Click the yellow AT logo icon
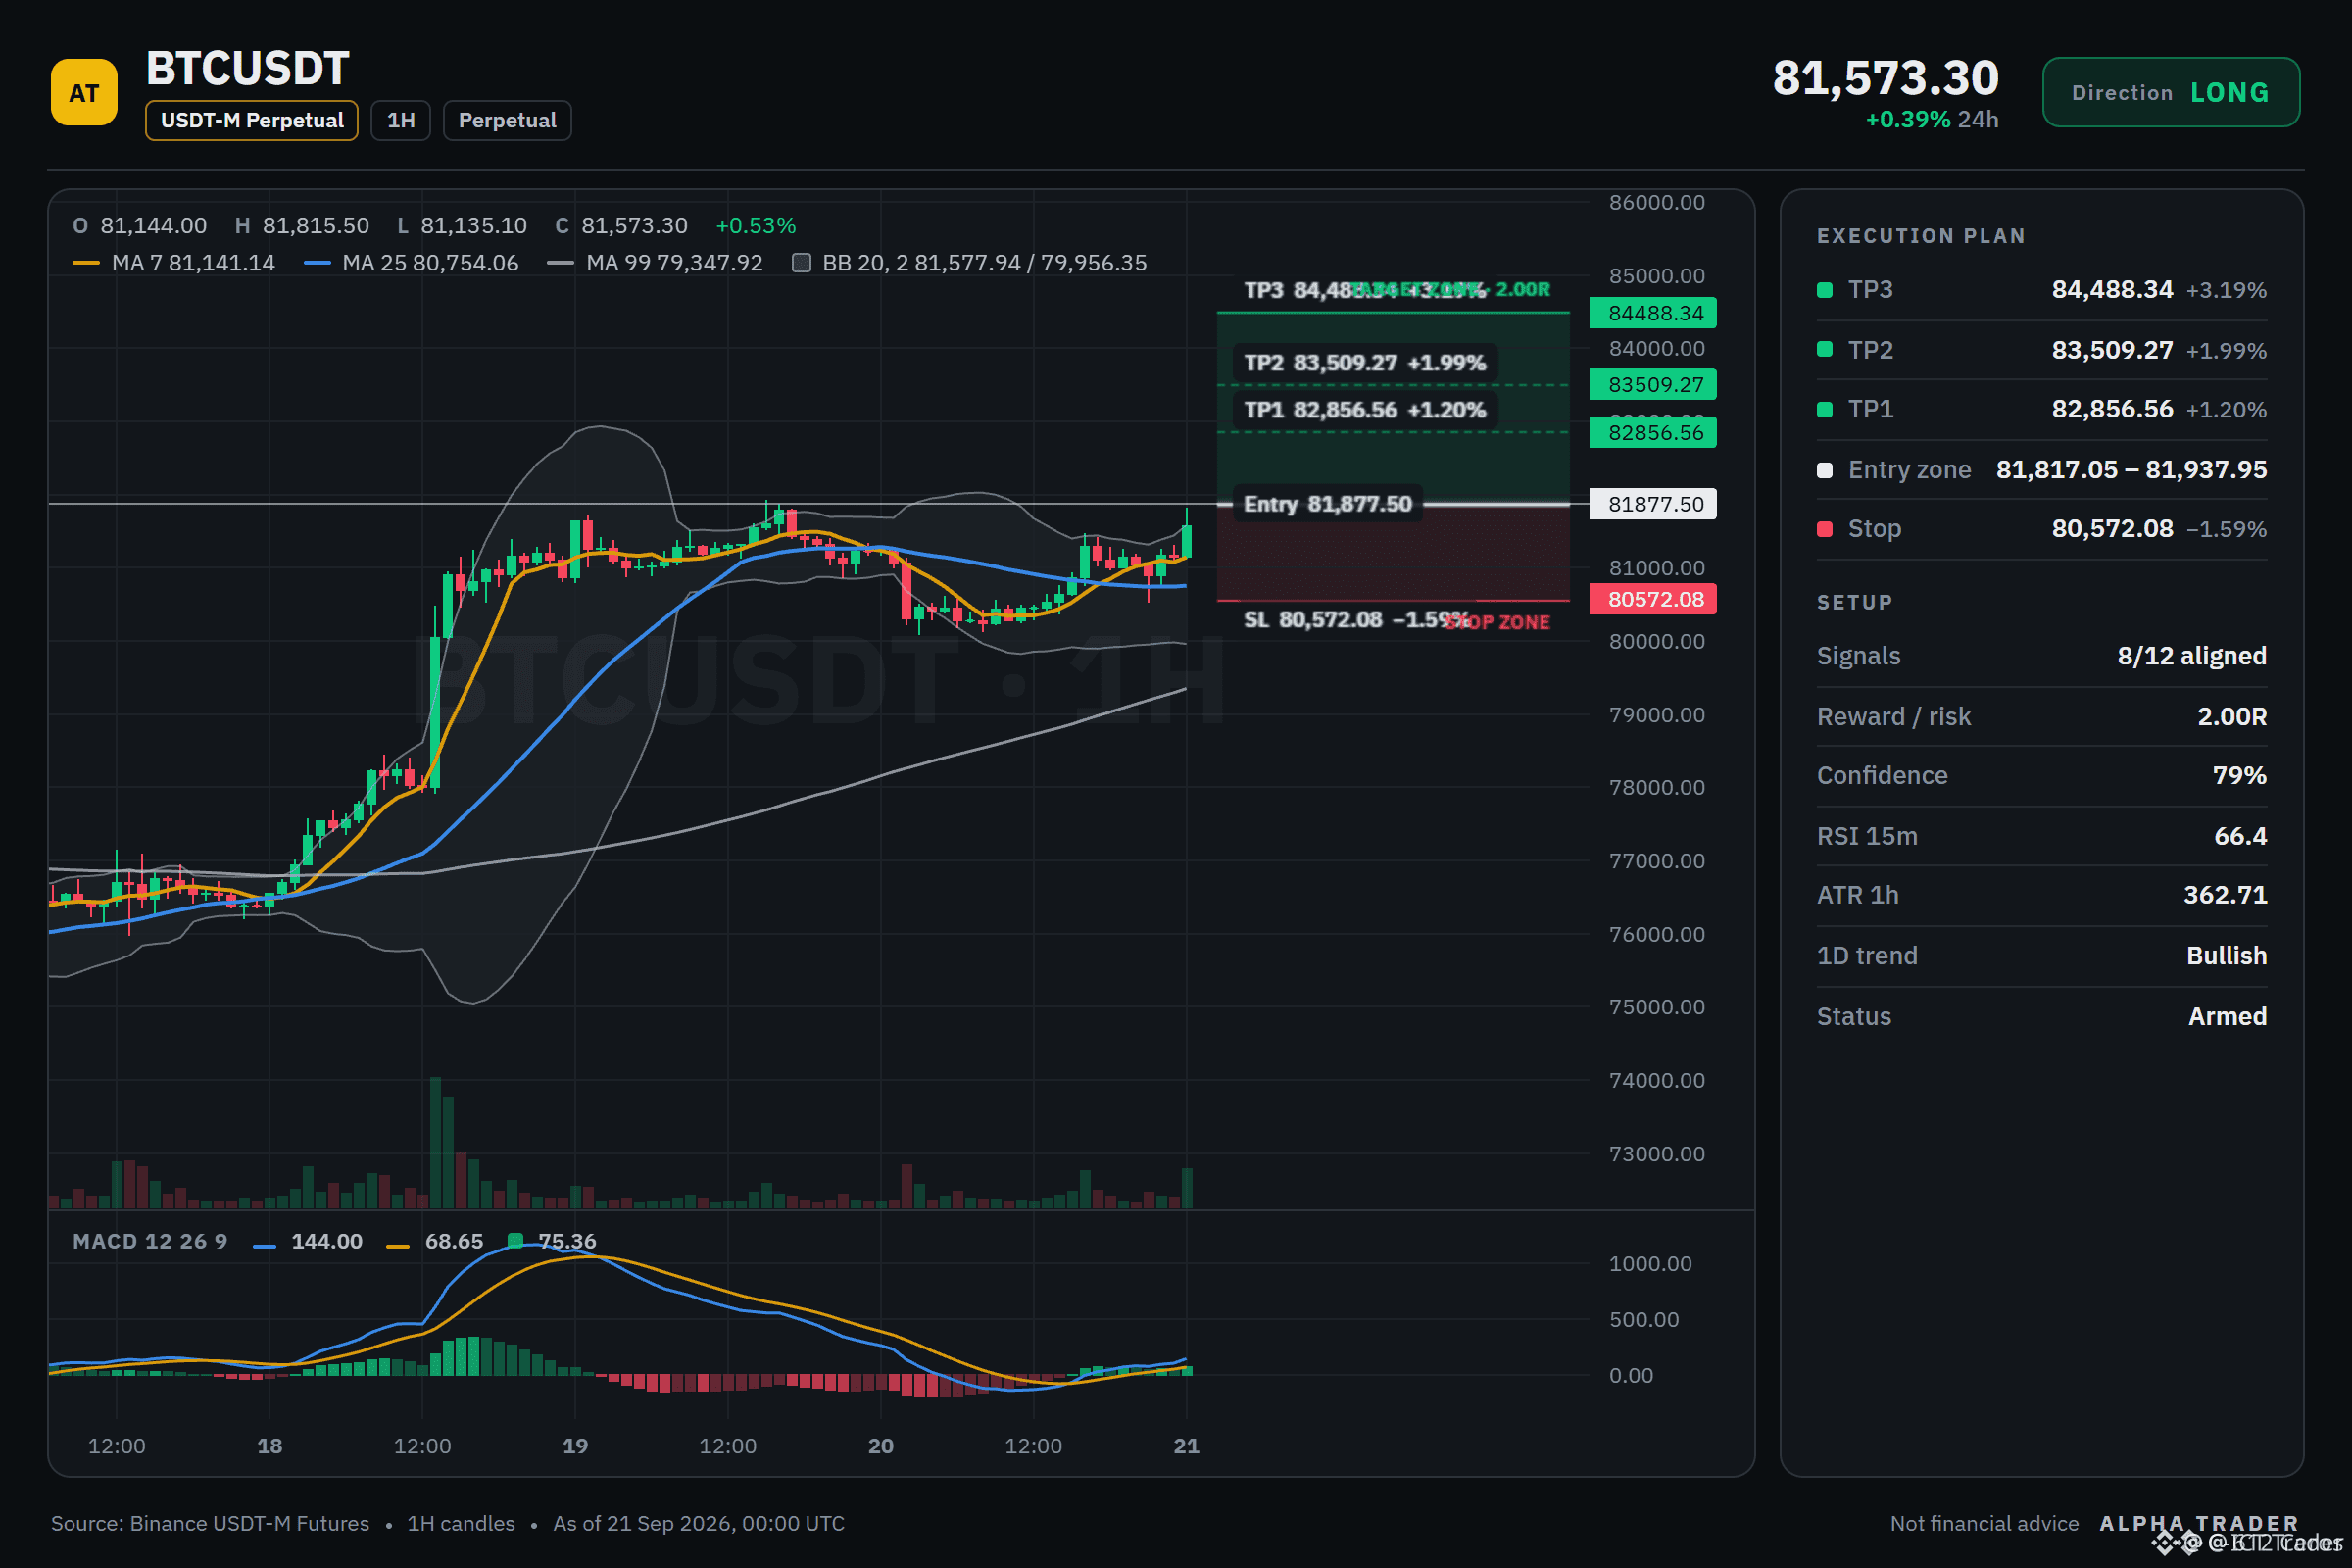 tap(84, 92)
